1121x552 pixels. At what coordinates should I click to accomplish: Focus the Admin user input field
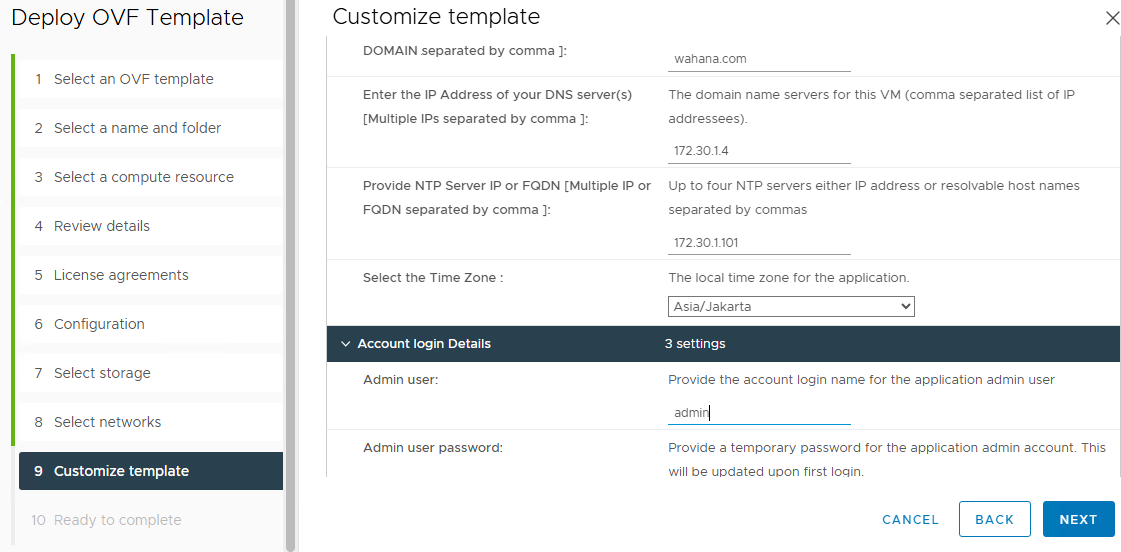758,413
